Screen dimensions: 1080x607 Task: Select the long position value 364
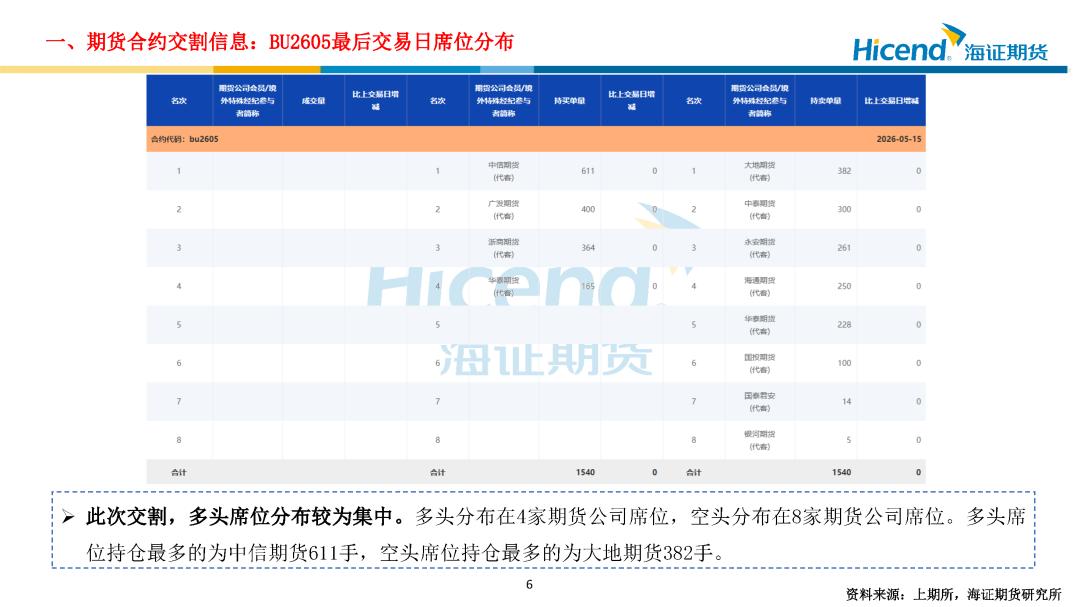click(x=588, y=248)
